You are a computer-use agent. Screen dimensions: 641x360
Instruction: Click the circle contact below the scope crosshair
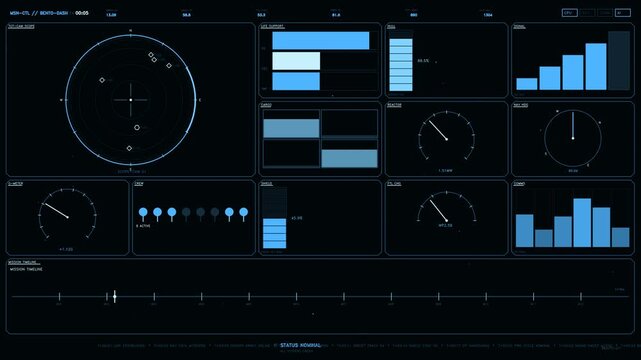(x=137, y=127)
